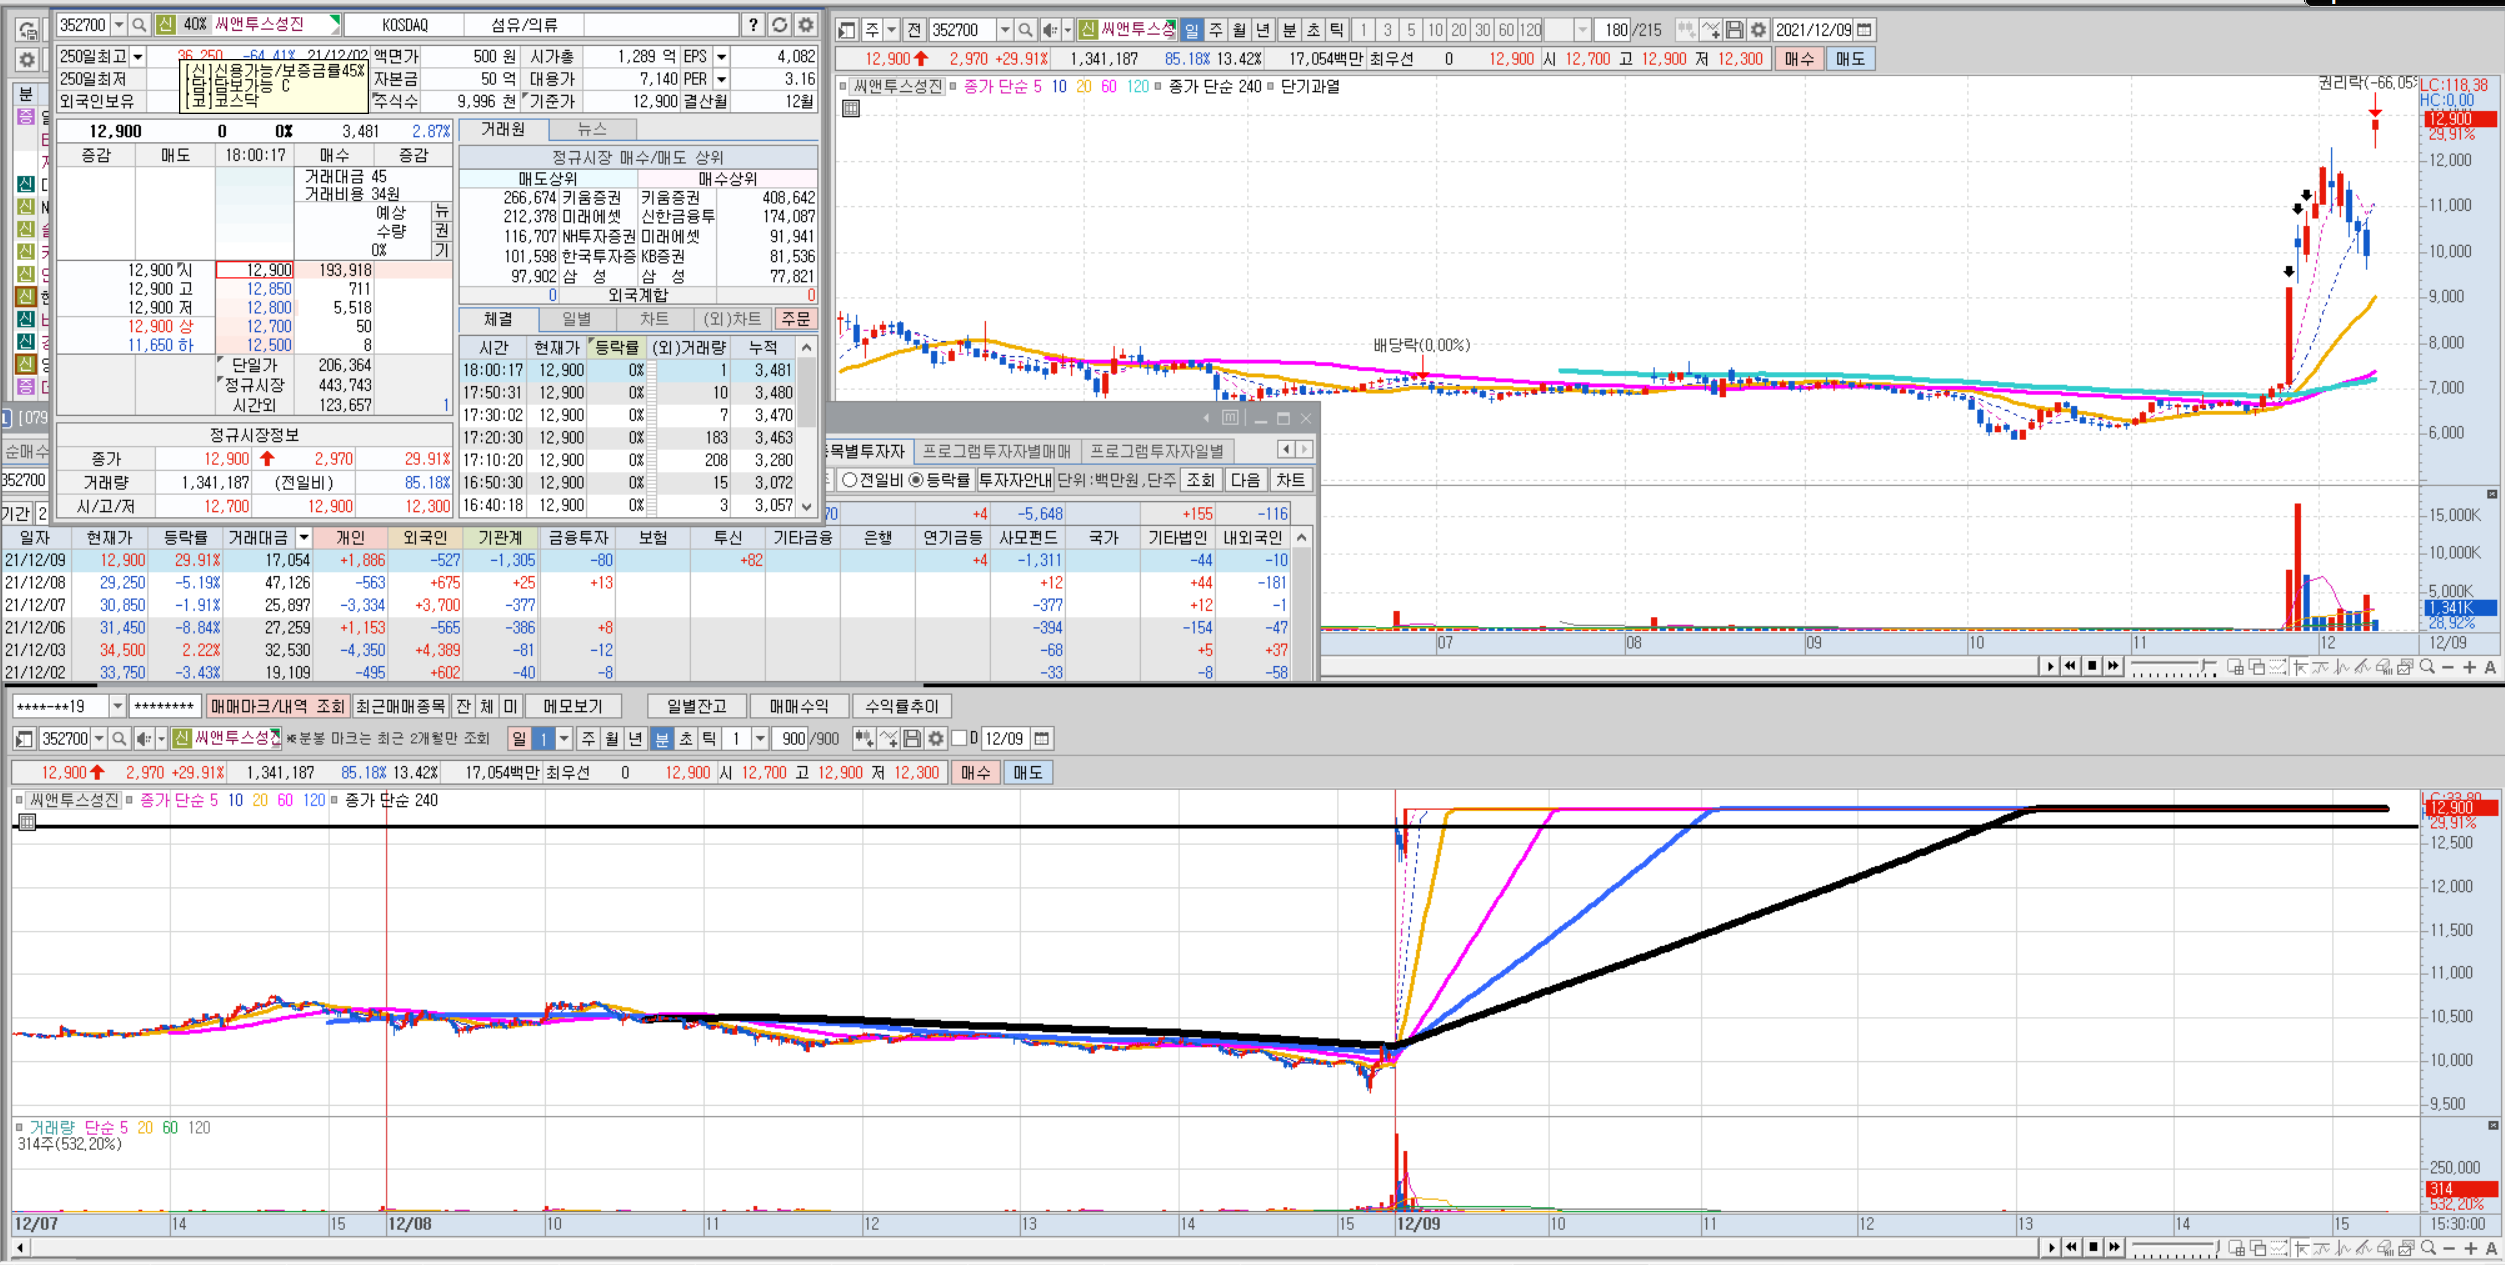Open (외)차트 tab
This screenshot has height=1265, width=2505.
point(732,319)
